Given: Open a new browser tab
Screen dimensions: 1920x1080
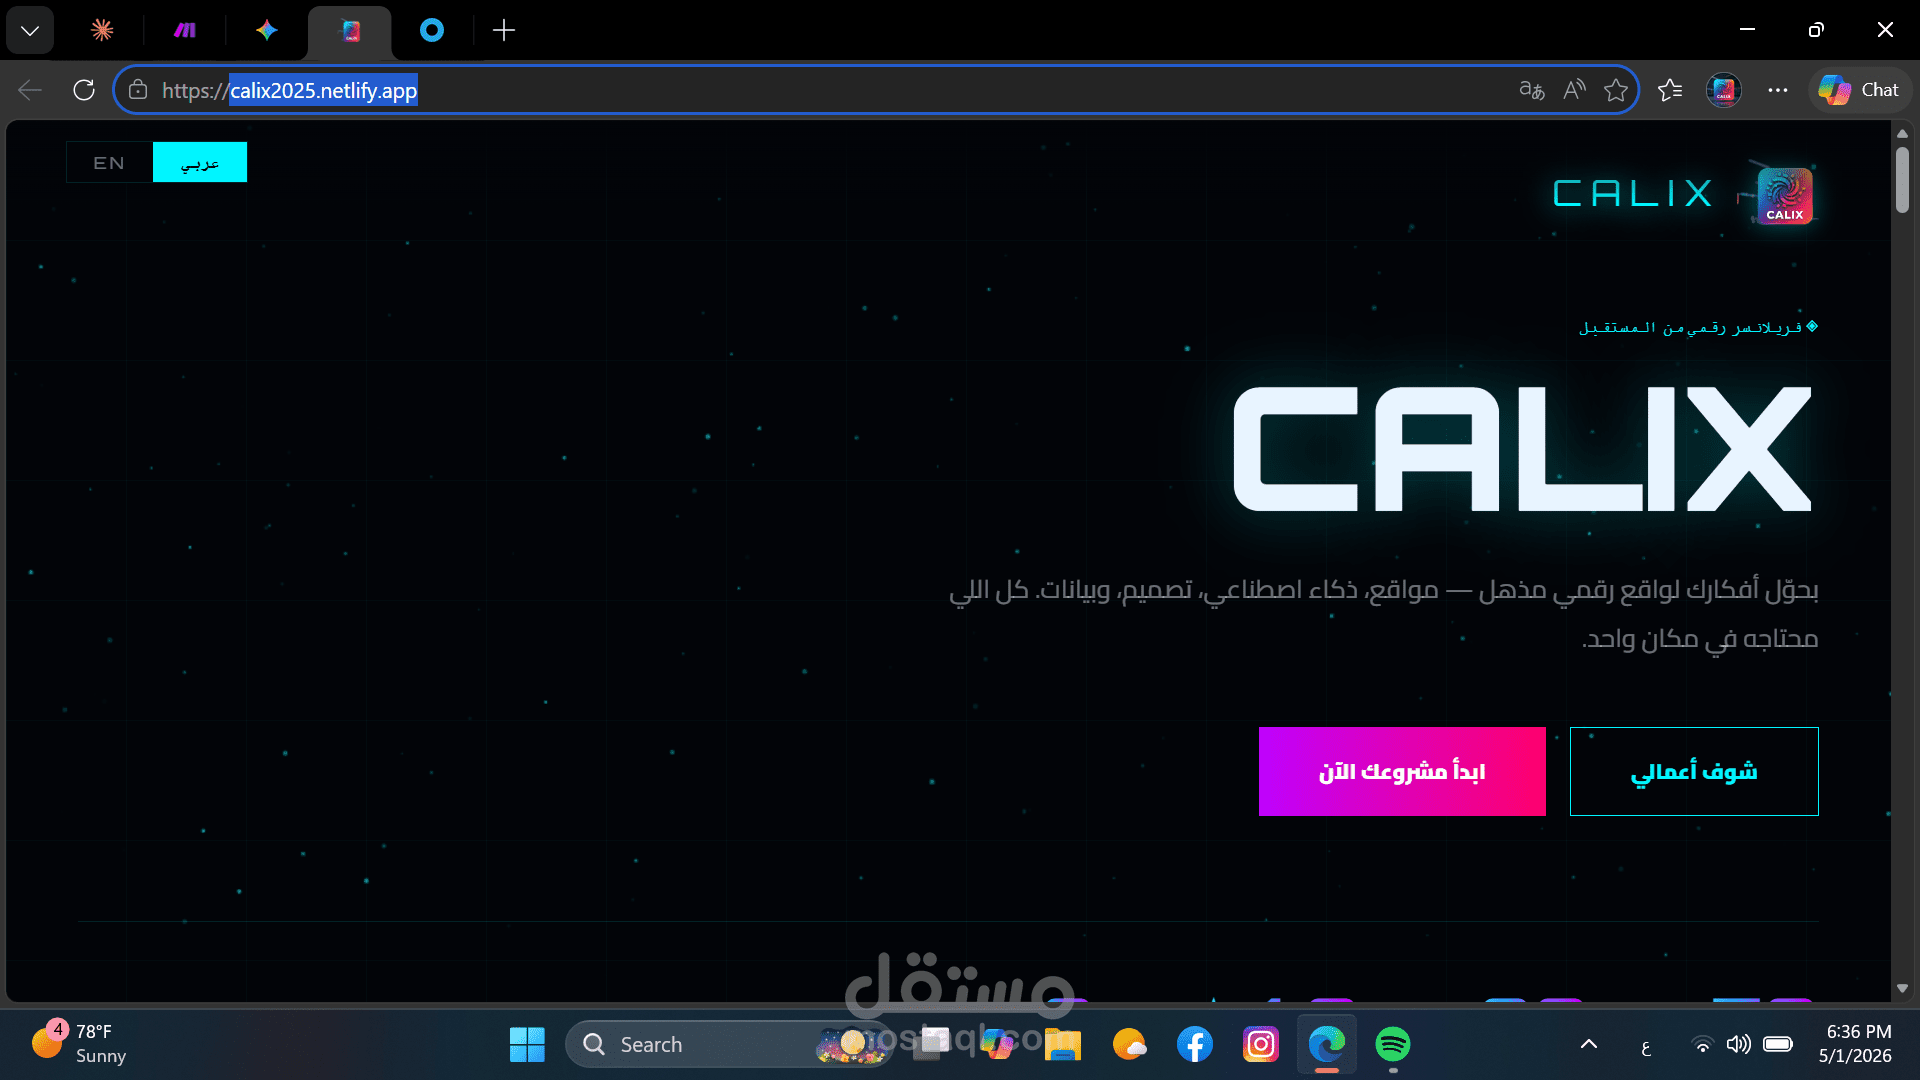Looking at the screenshot, I should click(504, 30).
